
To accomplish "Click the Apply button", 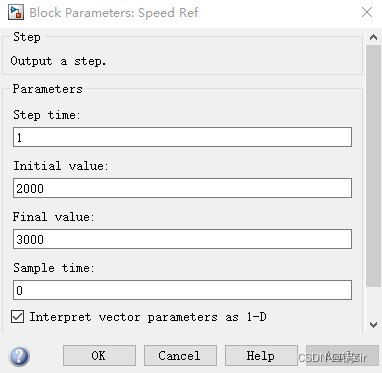I will click(x=342, y=356).
